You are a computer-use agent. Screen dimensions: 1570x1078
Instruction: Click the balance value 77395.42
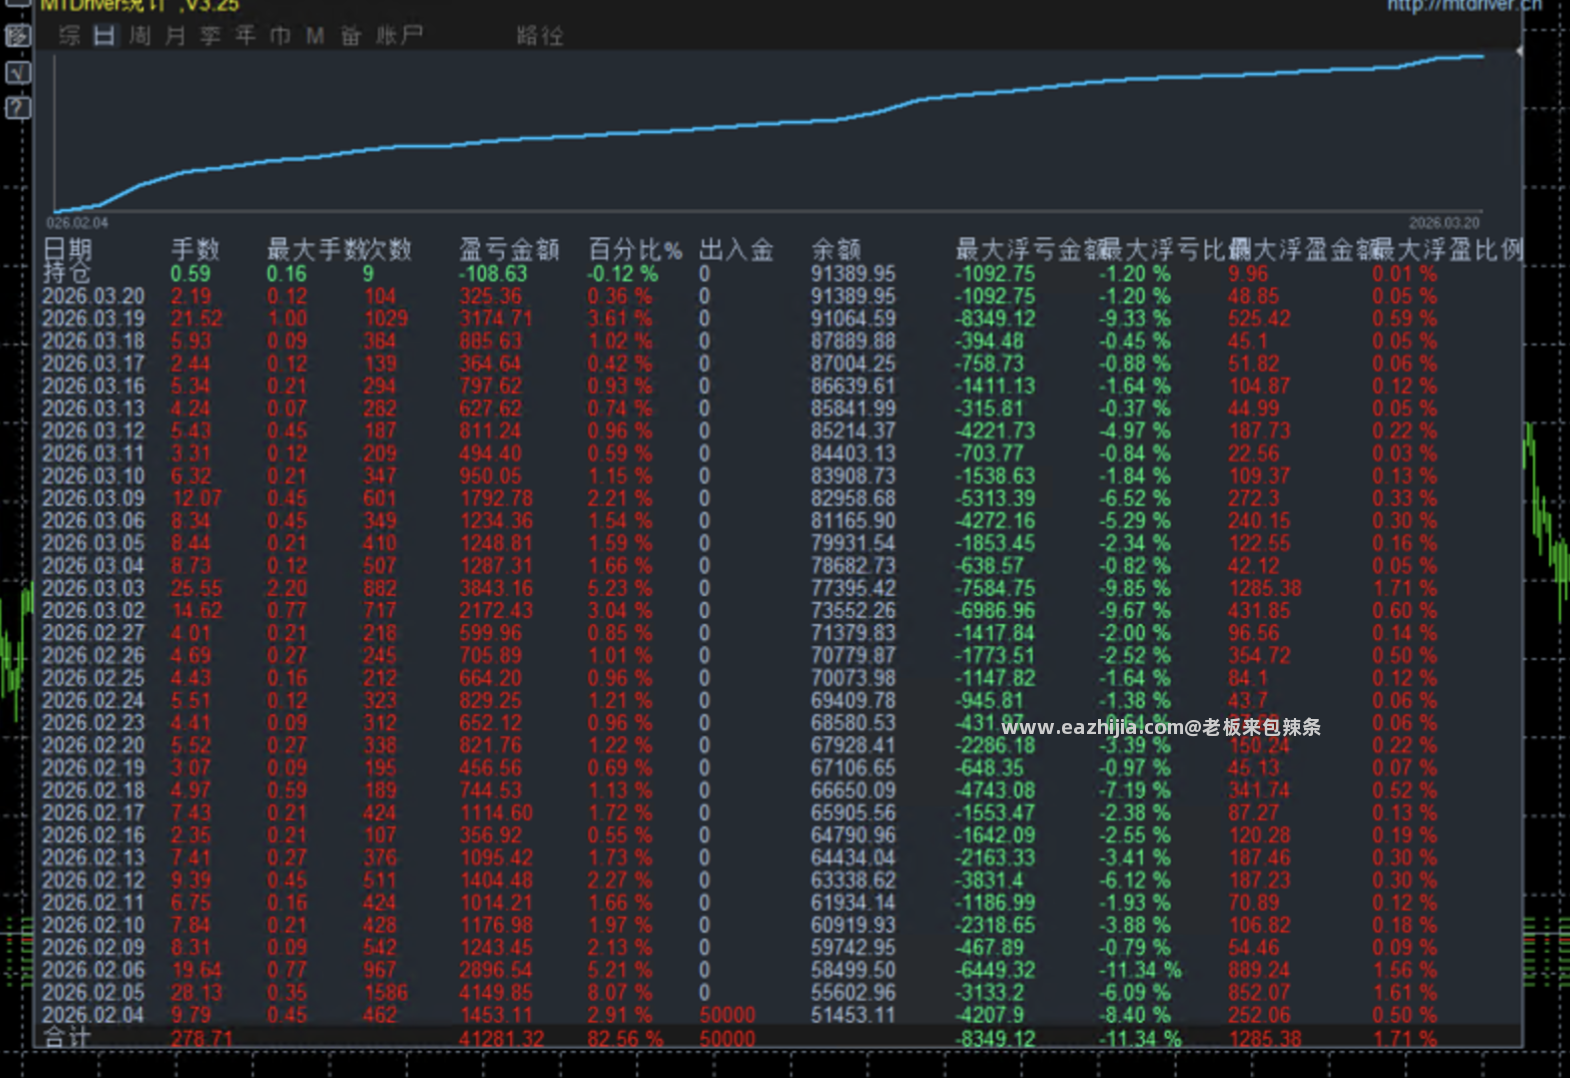point(853,588)
